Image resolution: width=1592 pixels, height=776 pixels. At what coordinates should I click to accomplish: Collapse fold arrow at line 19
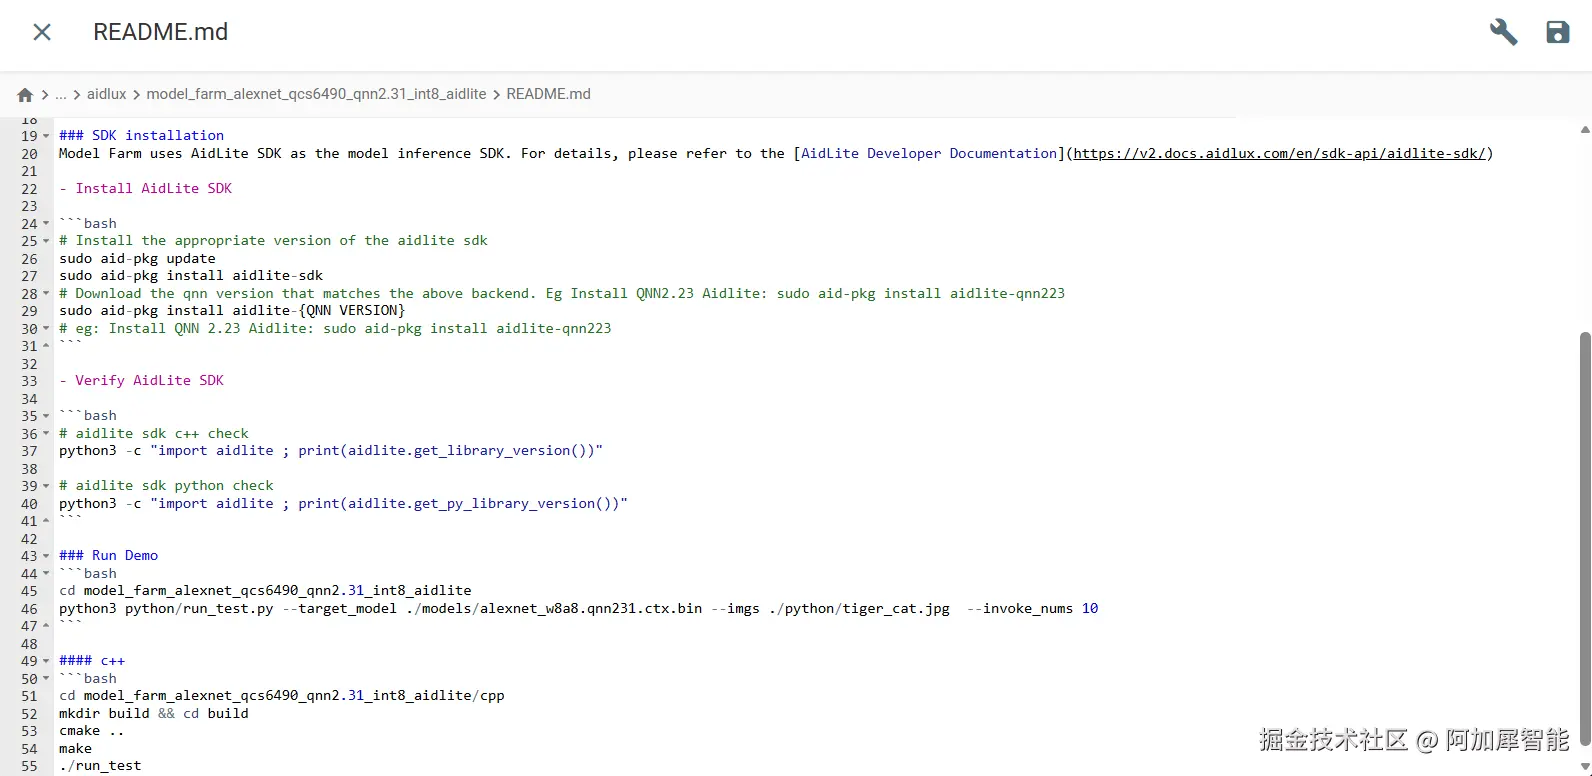tap(46, 136)
